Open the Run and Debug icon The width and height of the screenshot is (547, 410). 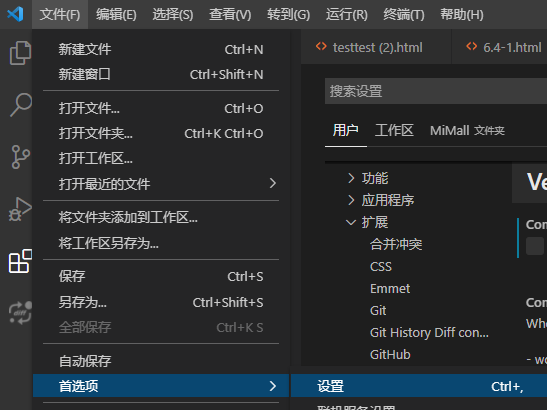[x=20, y=209]
